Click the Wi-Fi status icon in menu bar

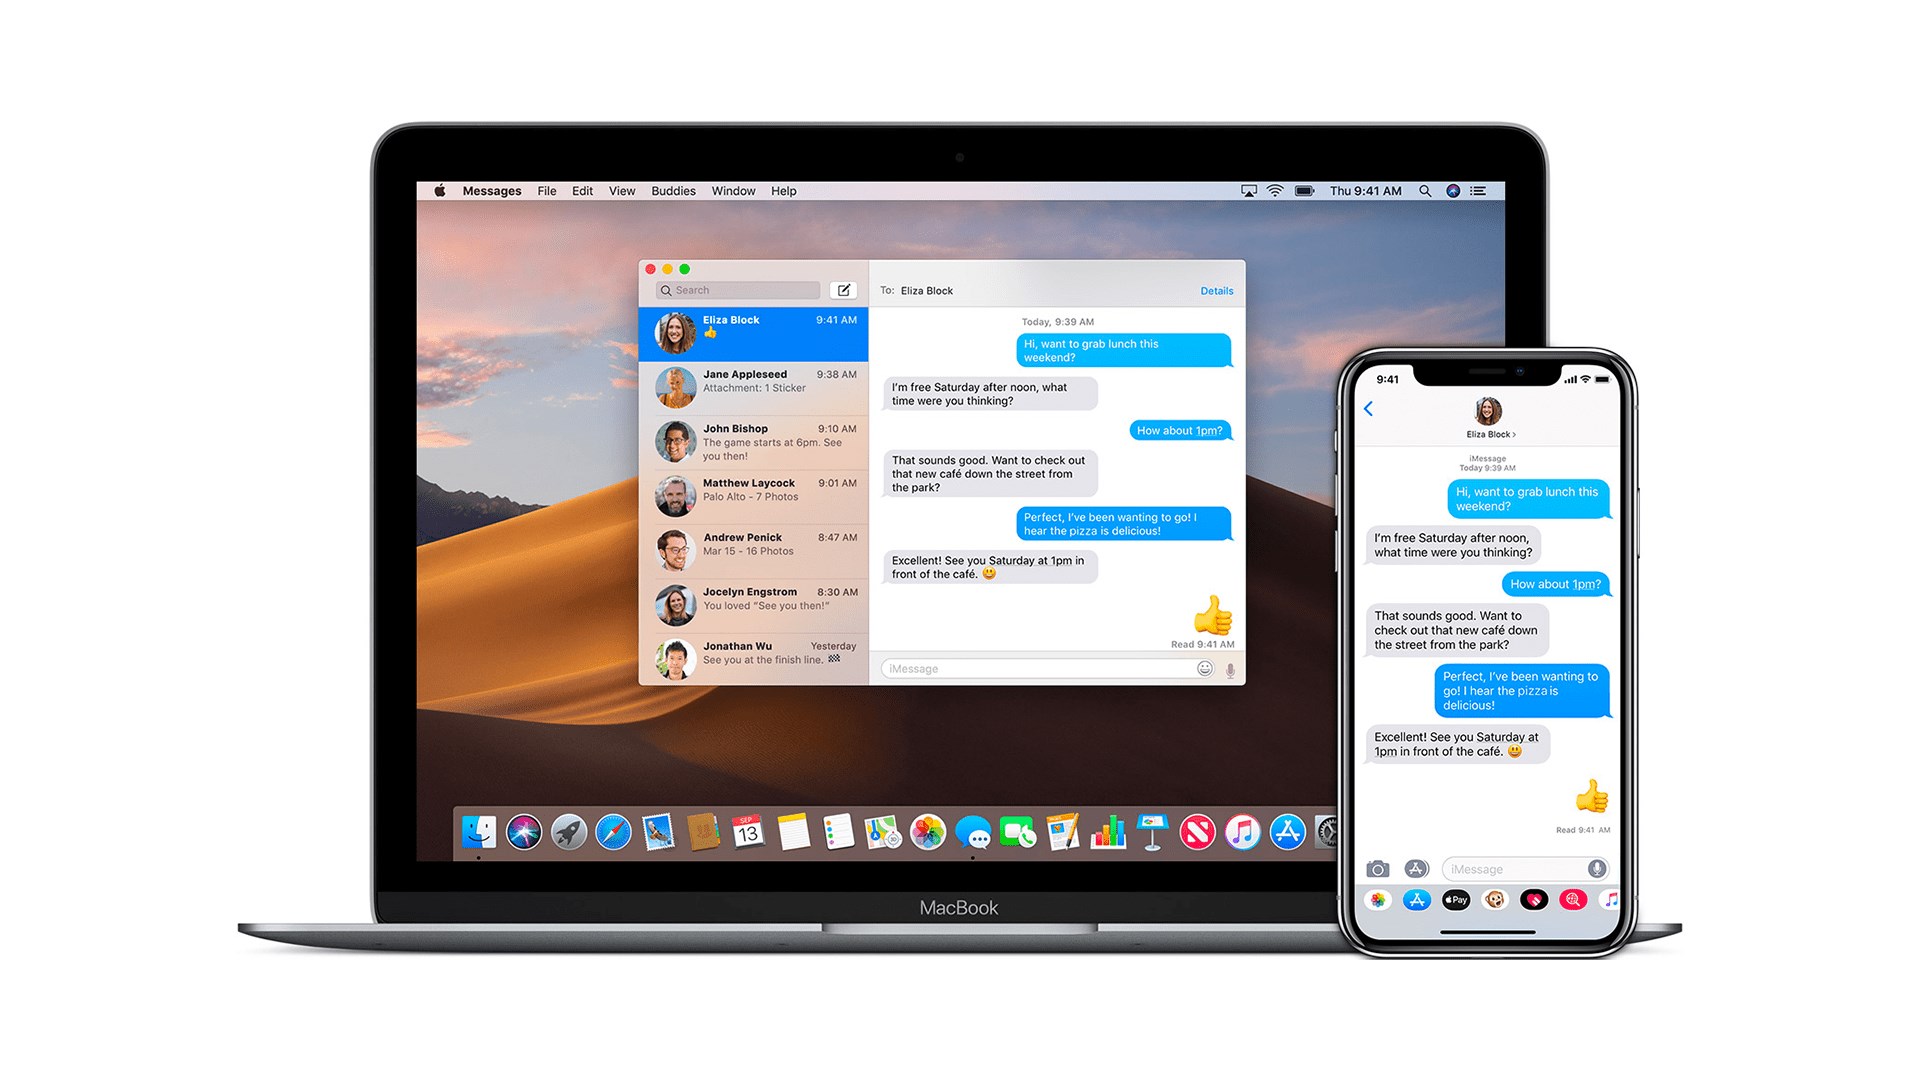tap(1275, 190)
